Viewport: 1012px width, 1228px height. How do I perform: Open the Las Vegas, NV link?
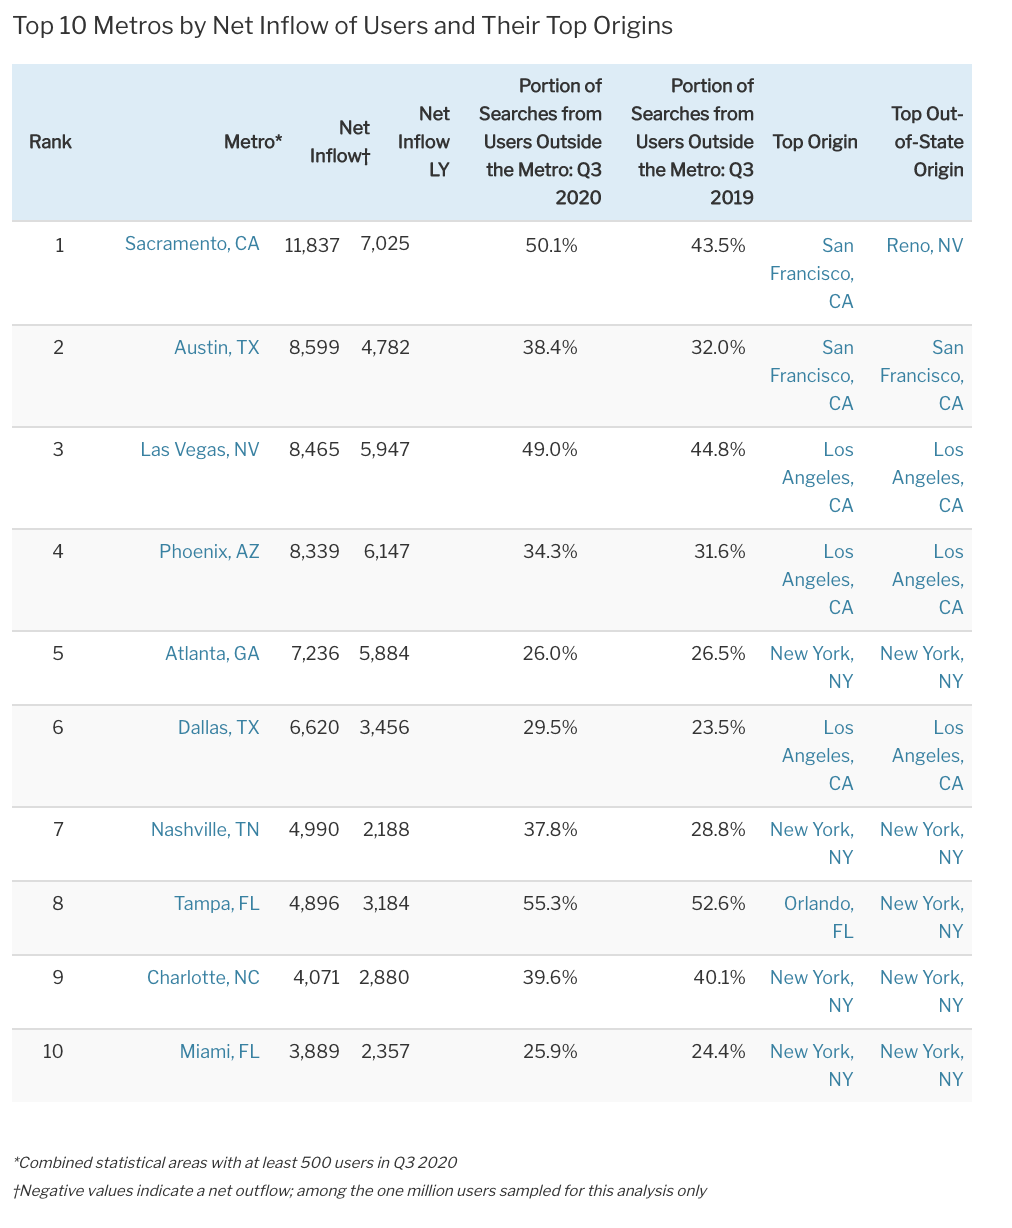199,450
